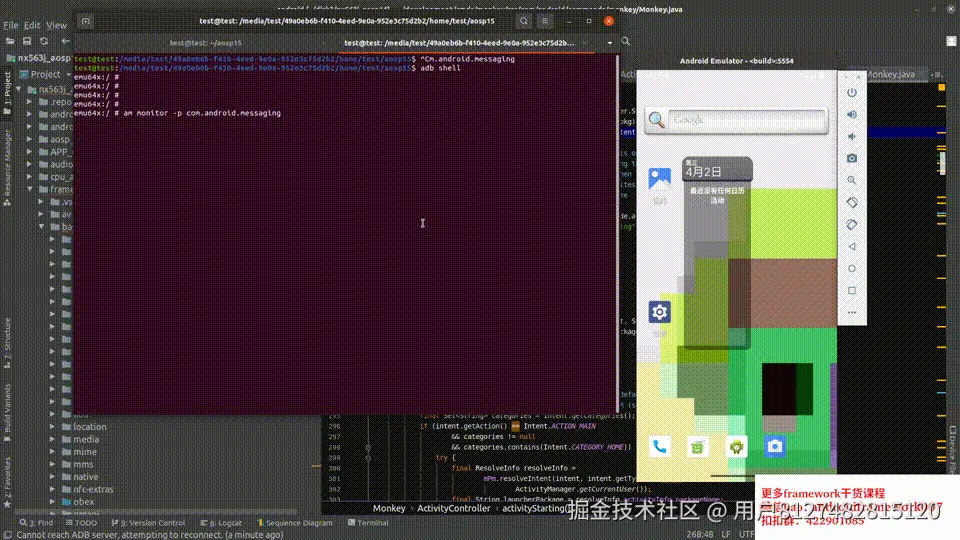Expand the .repo folder in project tree
960x540 pixels.
(x=29, y=102)
